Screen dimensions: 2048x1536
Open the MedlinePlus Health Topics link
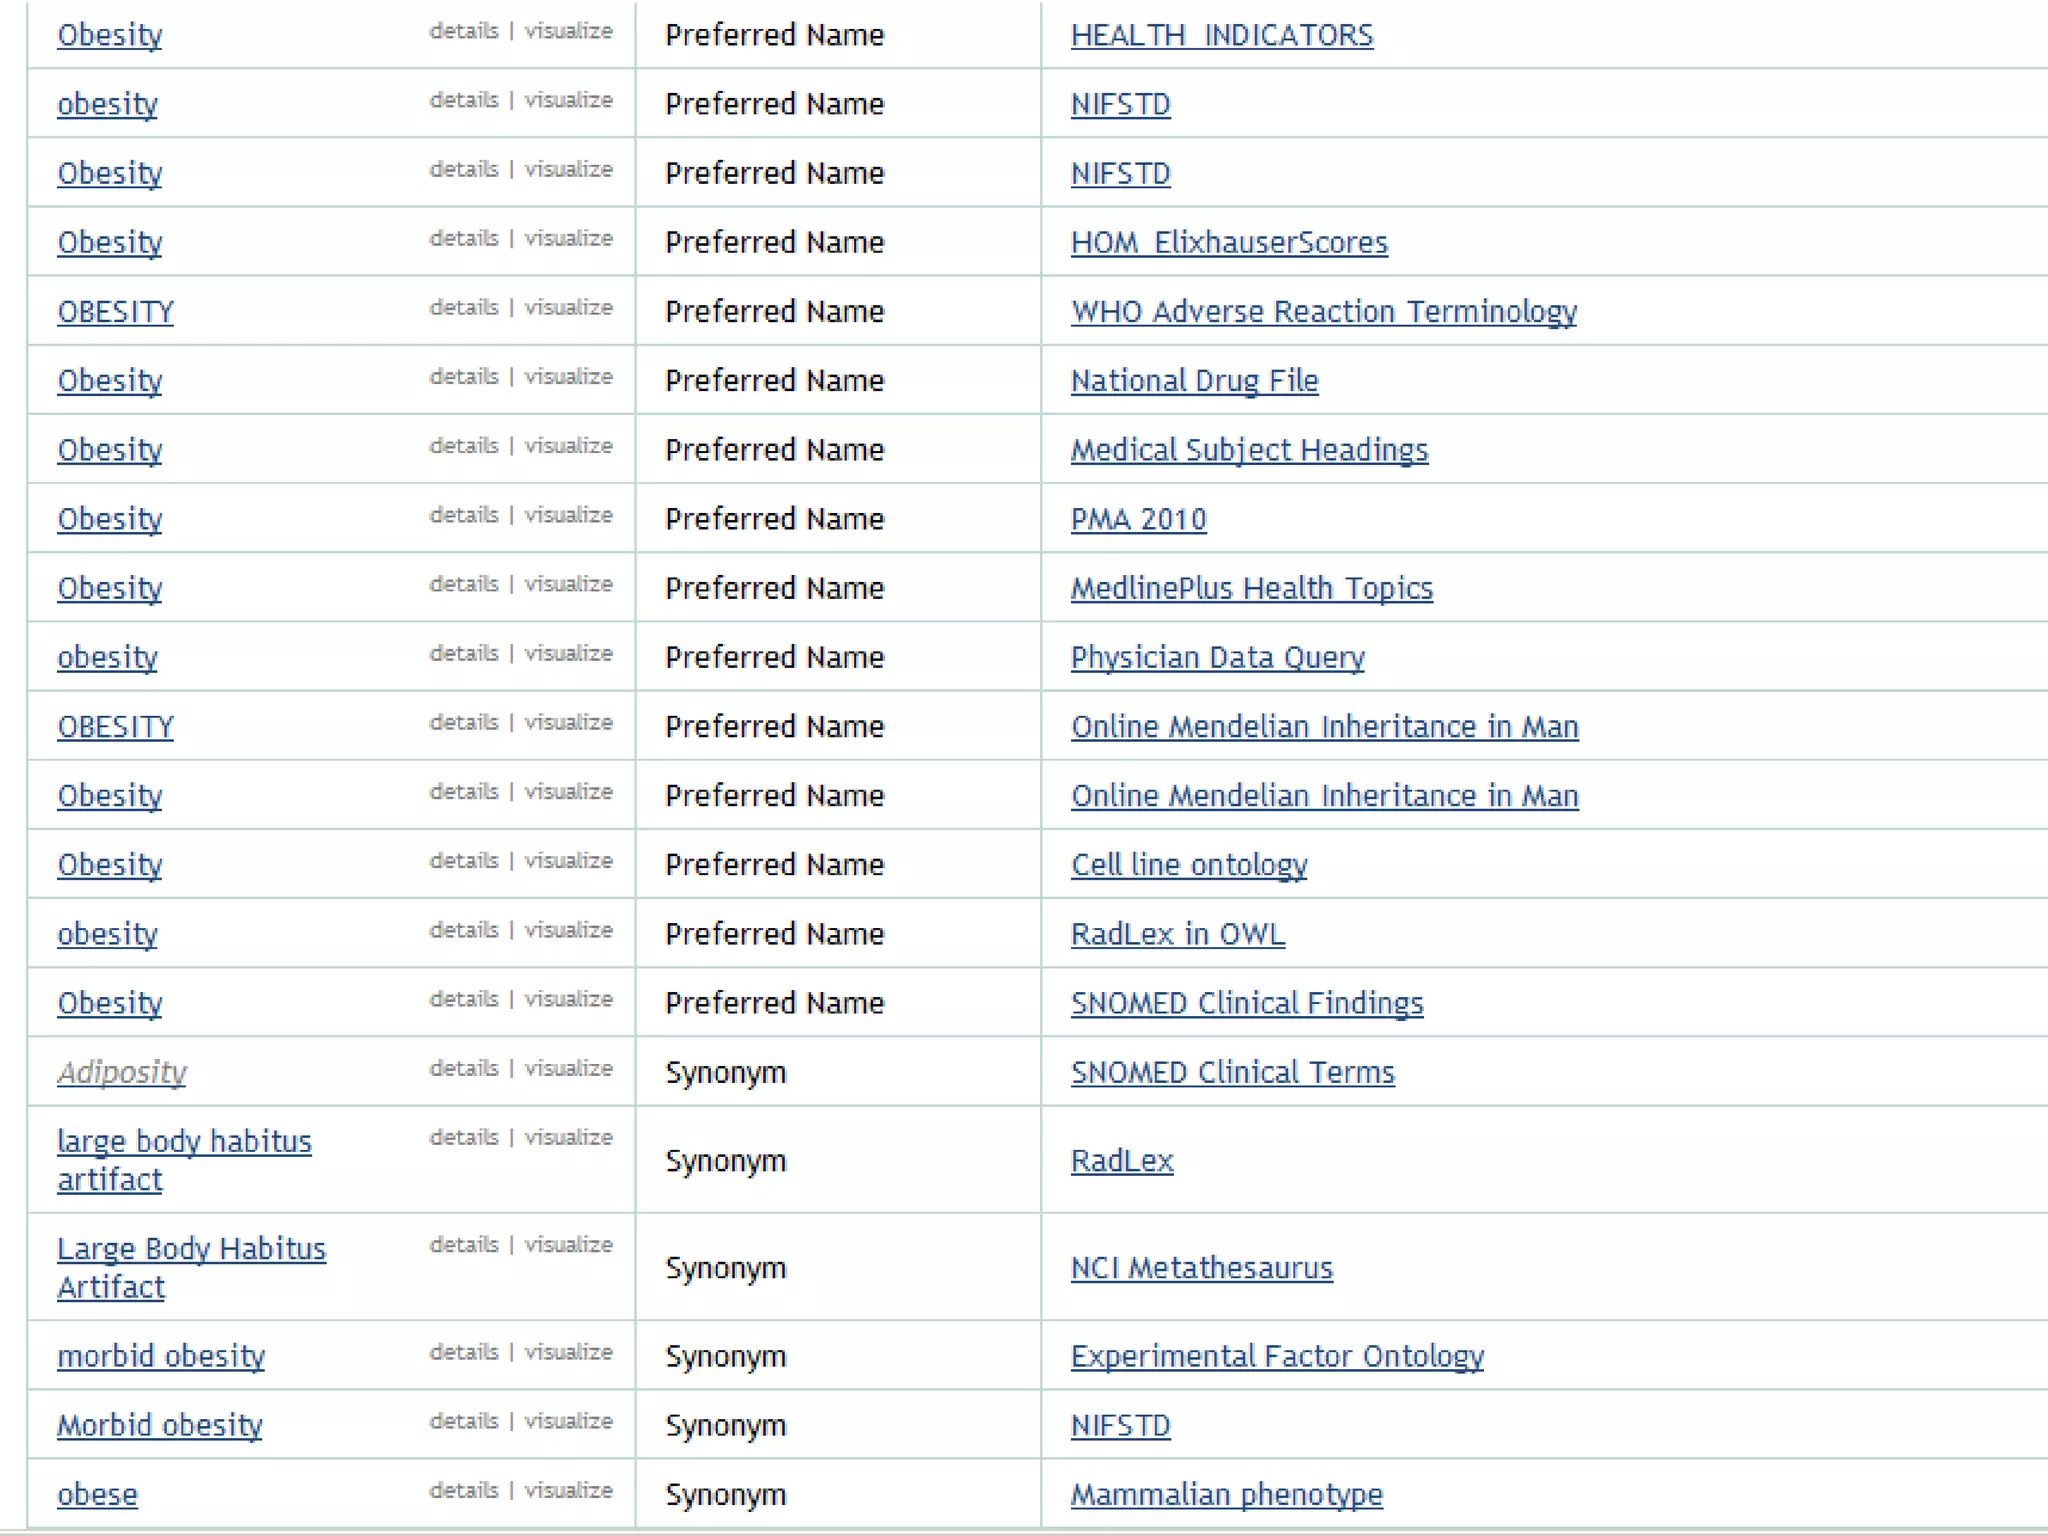click(x=1251, y=588)
